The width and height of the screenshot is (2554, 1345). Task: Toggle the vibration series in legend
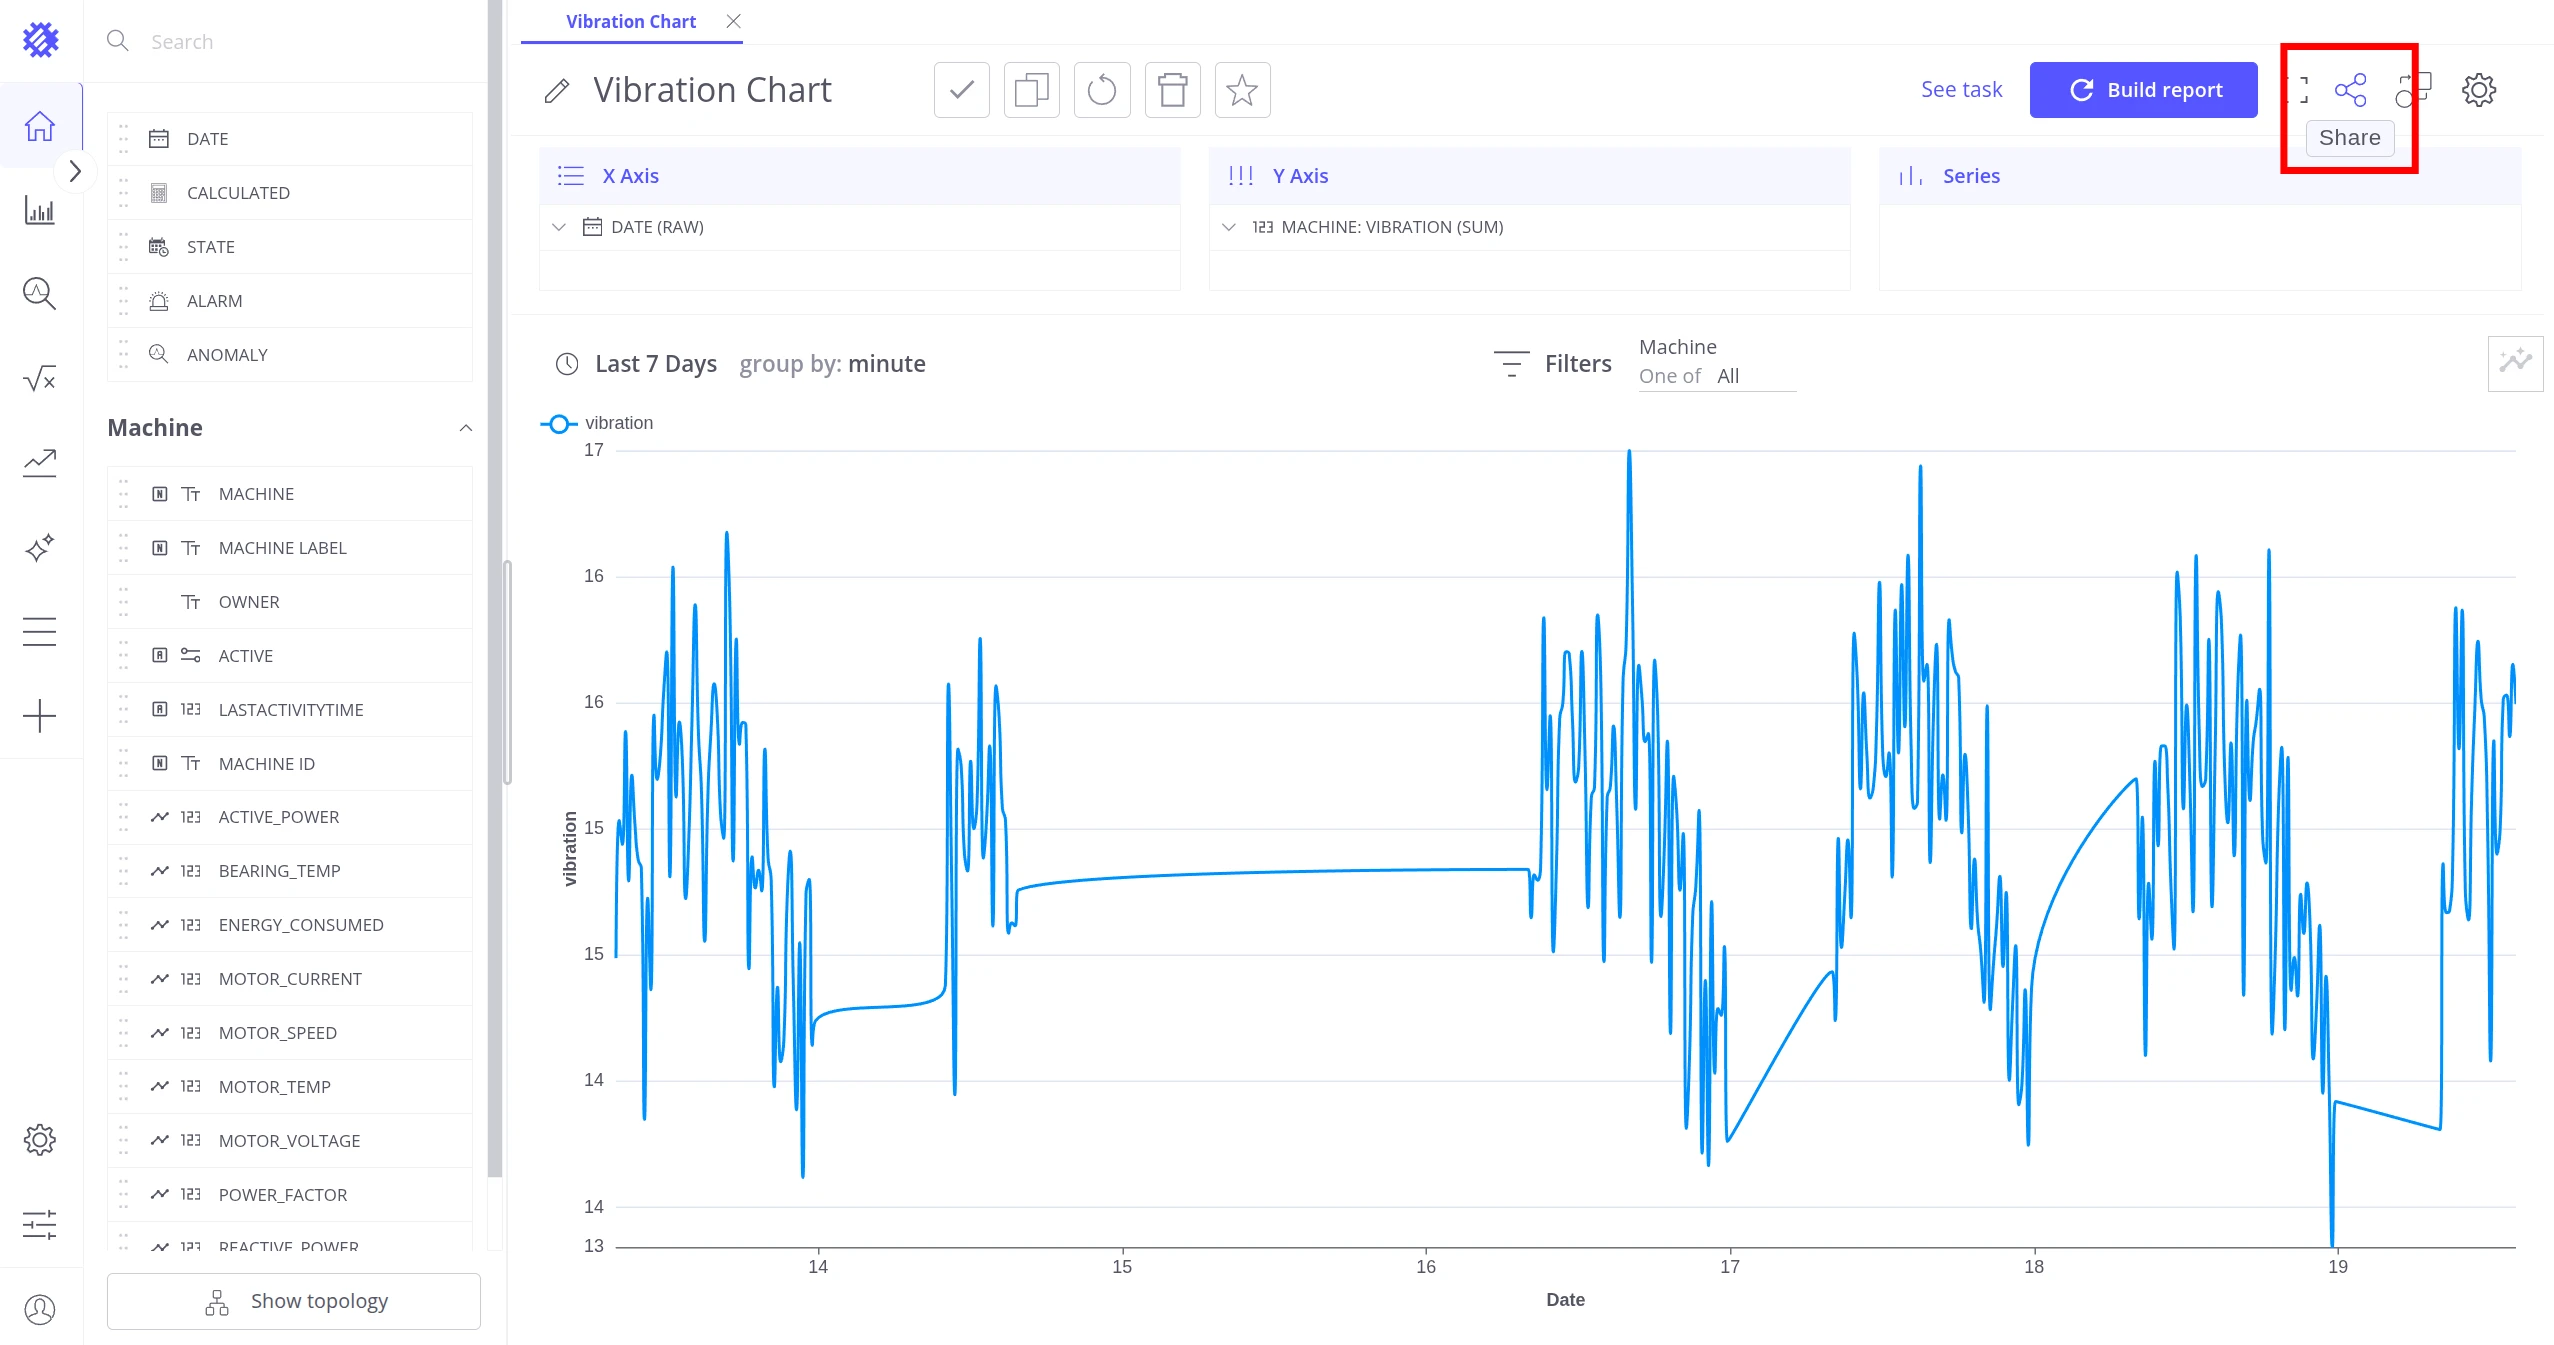(x=597, y=423)
